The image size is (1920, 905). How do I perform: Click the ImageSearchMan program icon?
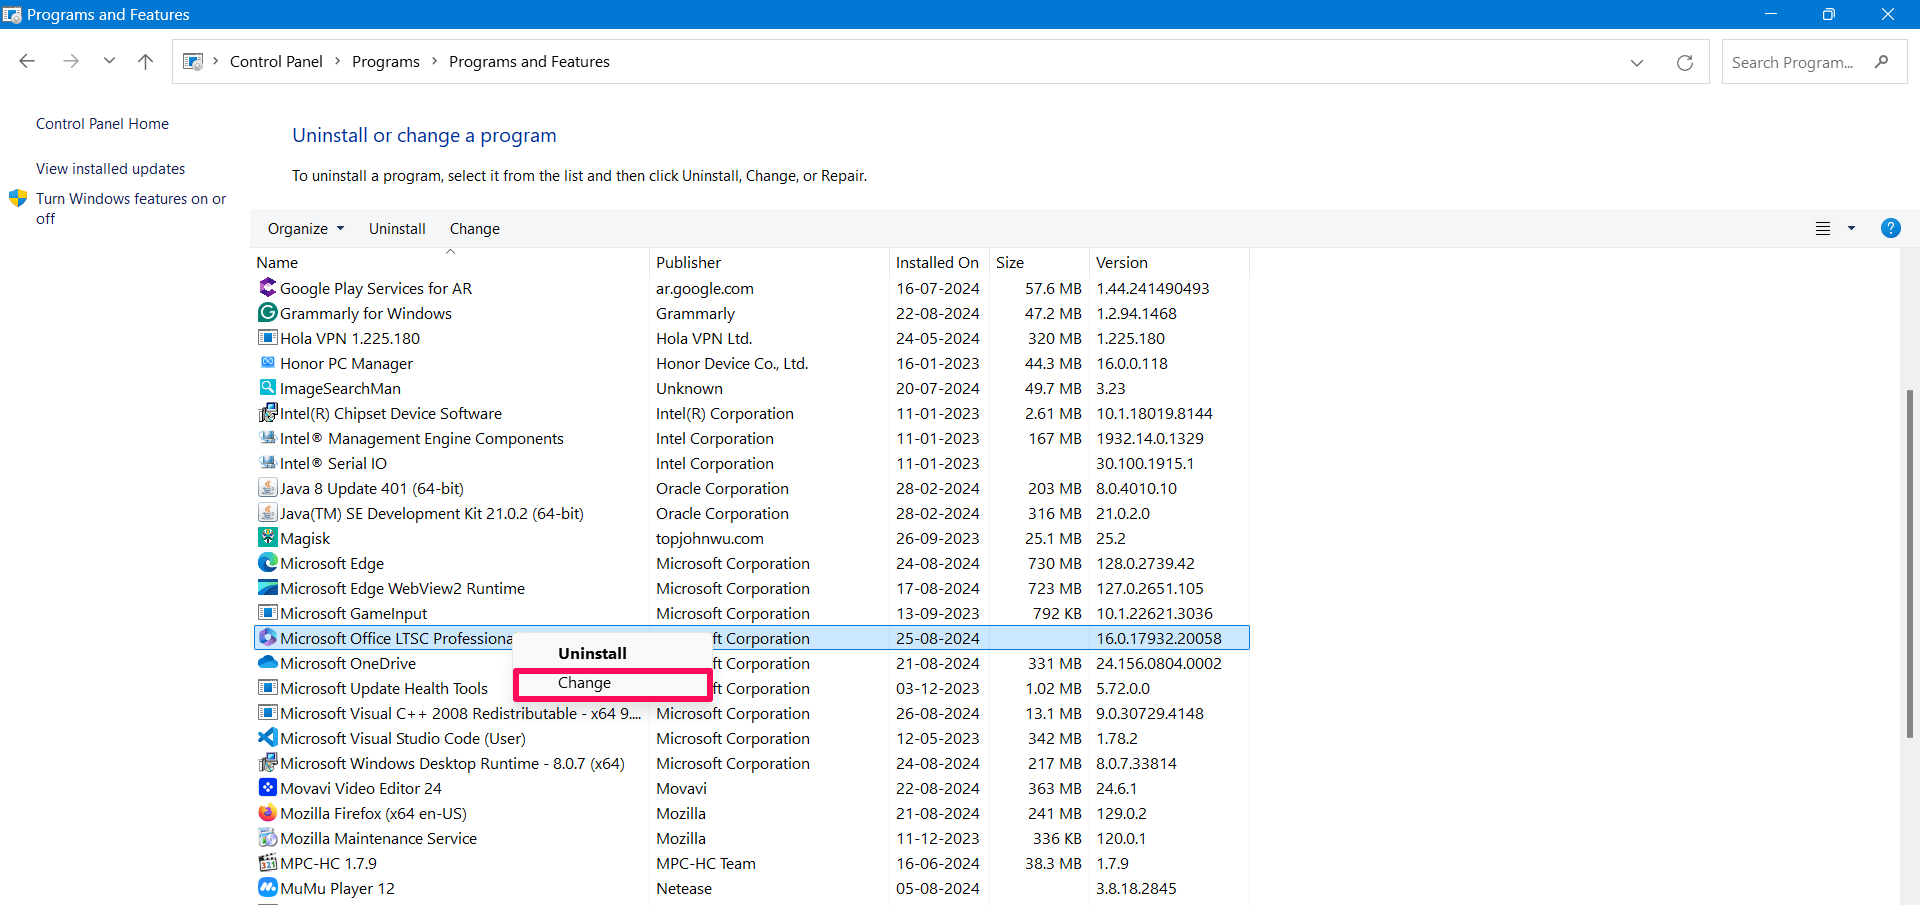(267, 388)
